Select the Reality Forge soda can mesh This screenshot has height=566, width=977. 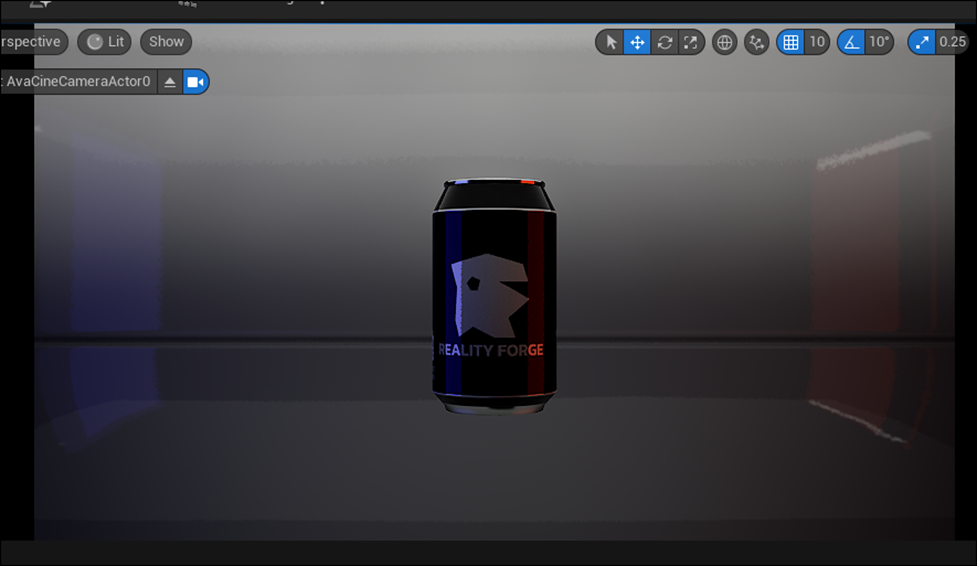click(494, 296)
